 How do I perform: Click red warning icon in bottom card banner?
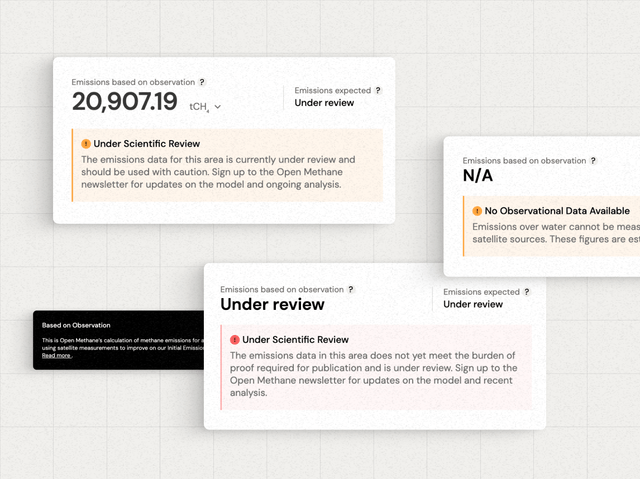pyautogui.click(x=235, y=340)
